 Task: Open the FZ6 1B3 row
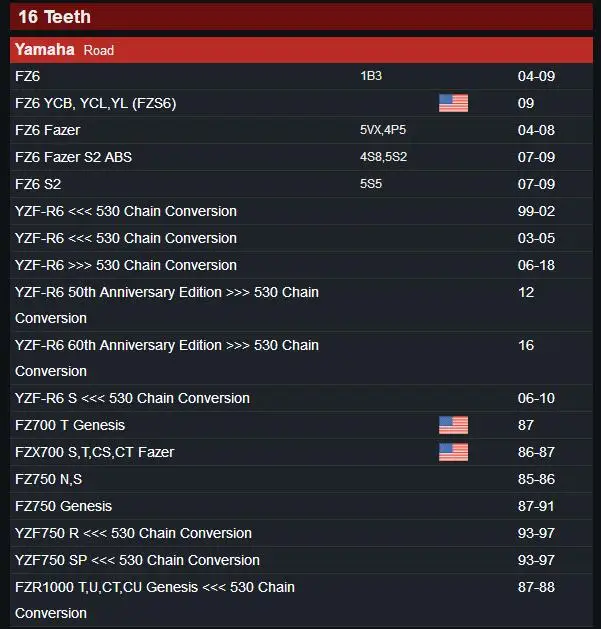[301, 76]
